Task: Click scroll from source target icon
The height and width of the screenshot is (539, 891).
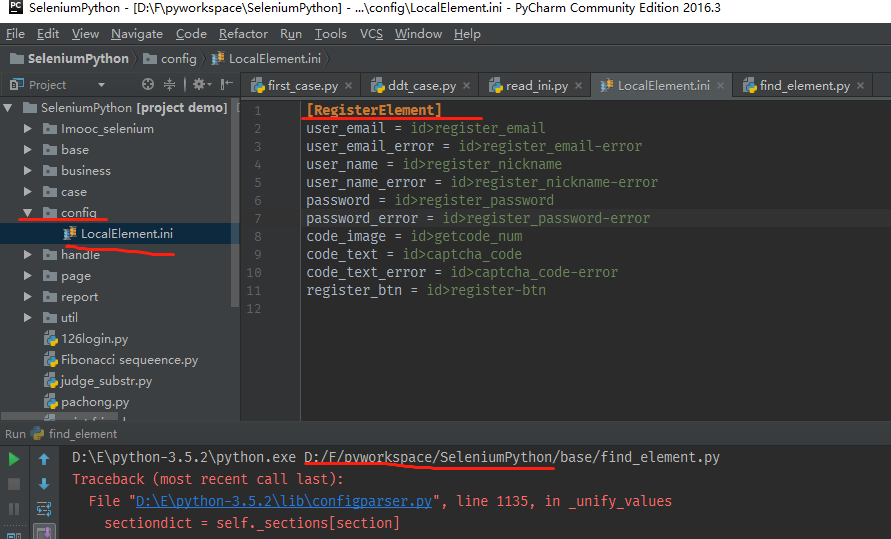Action: 148,85
